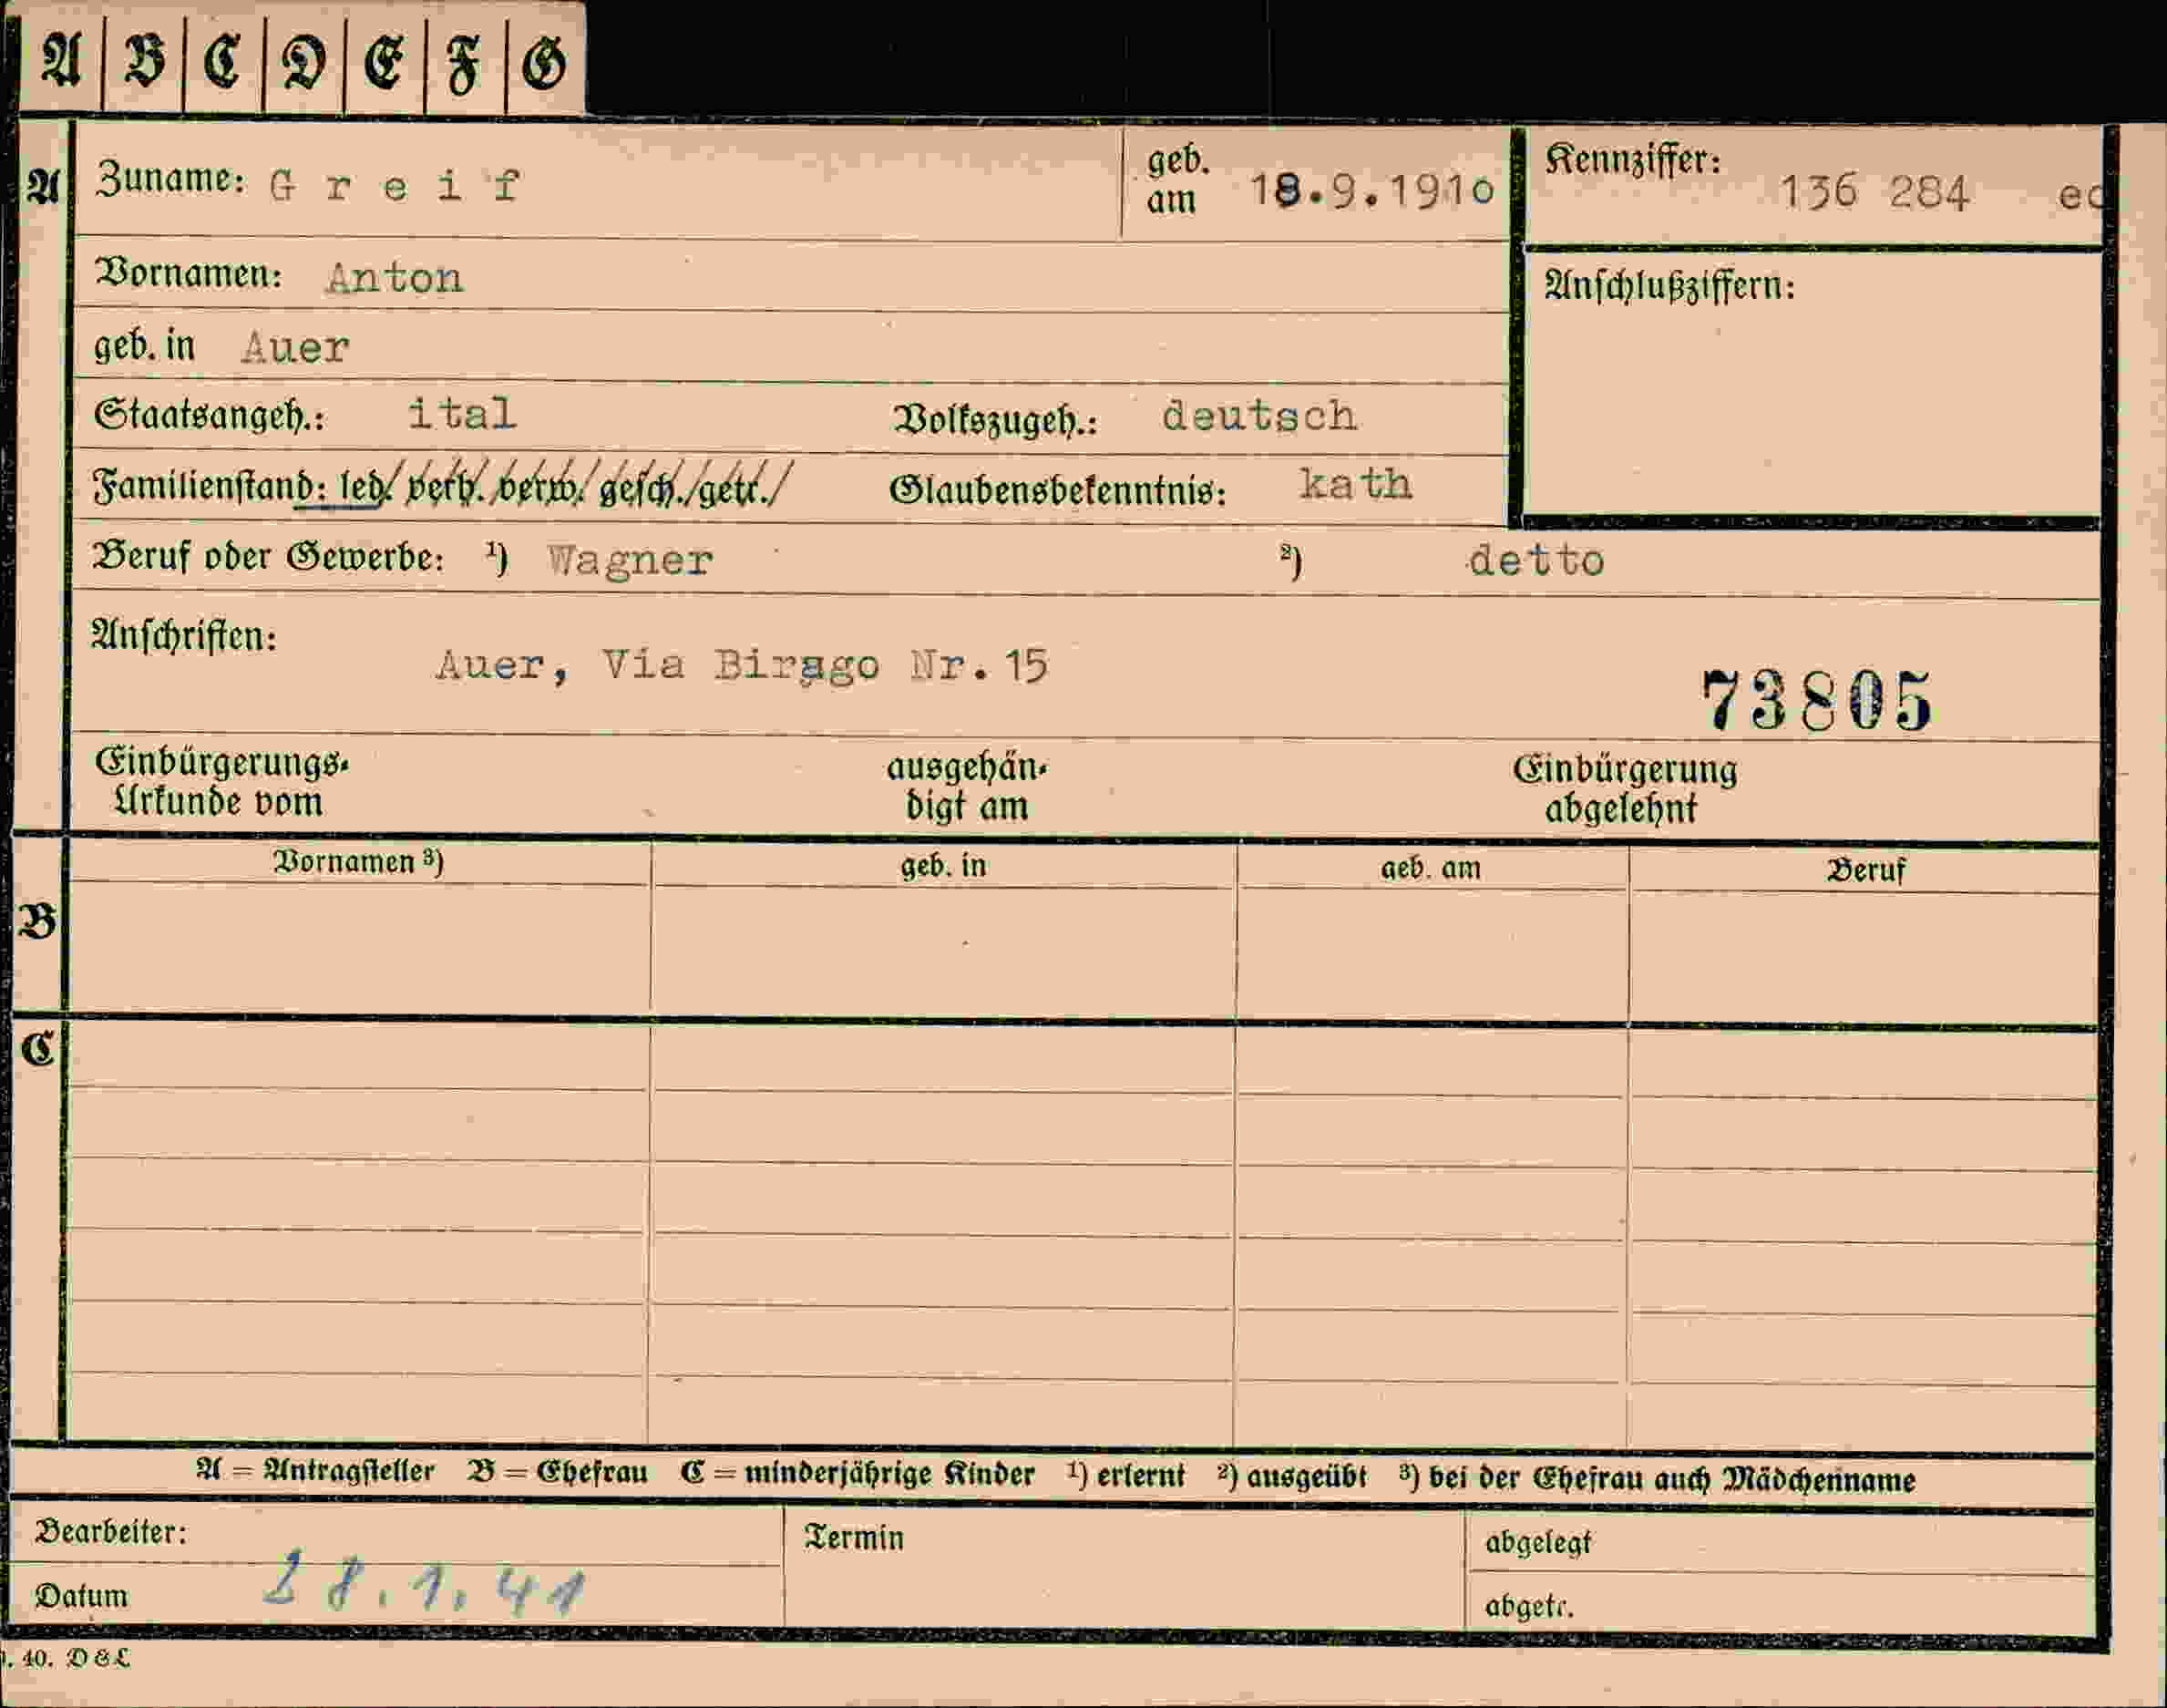This screenshot has height=1708, width=2167.
Task: Click citizenship value 'ital'
Action: [462, 413]
